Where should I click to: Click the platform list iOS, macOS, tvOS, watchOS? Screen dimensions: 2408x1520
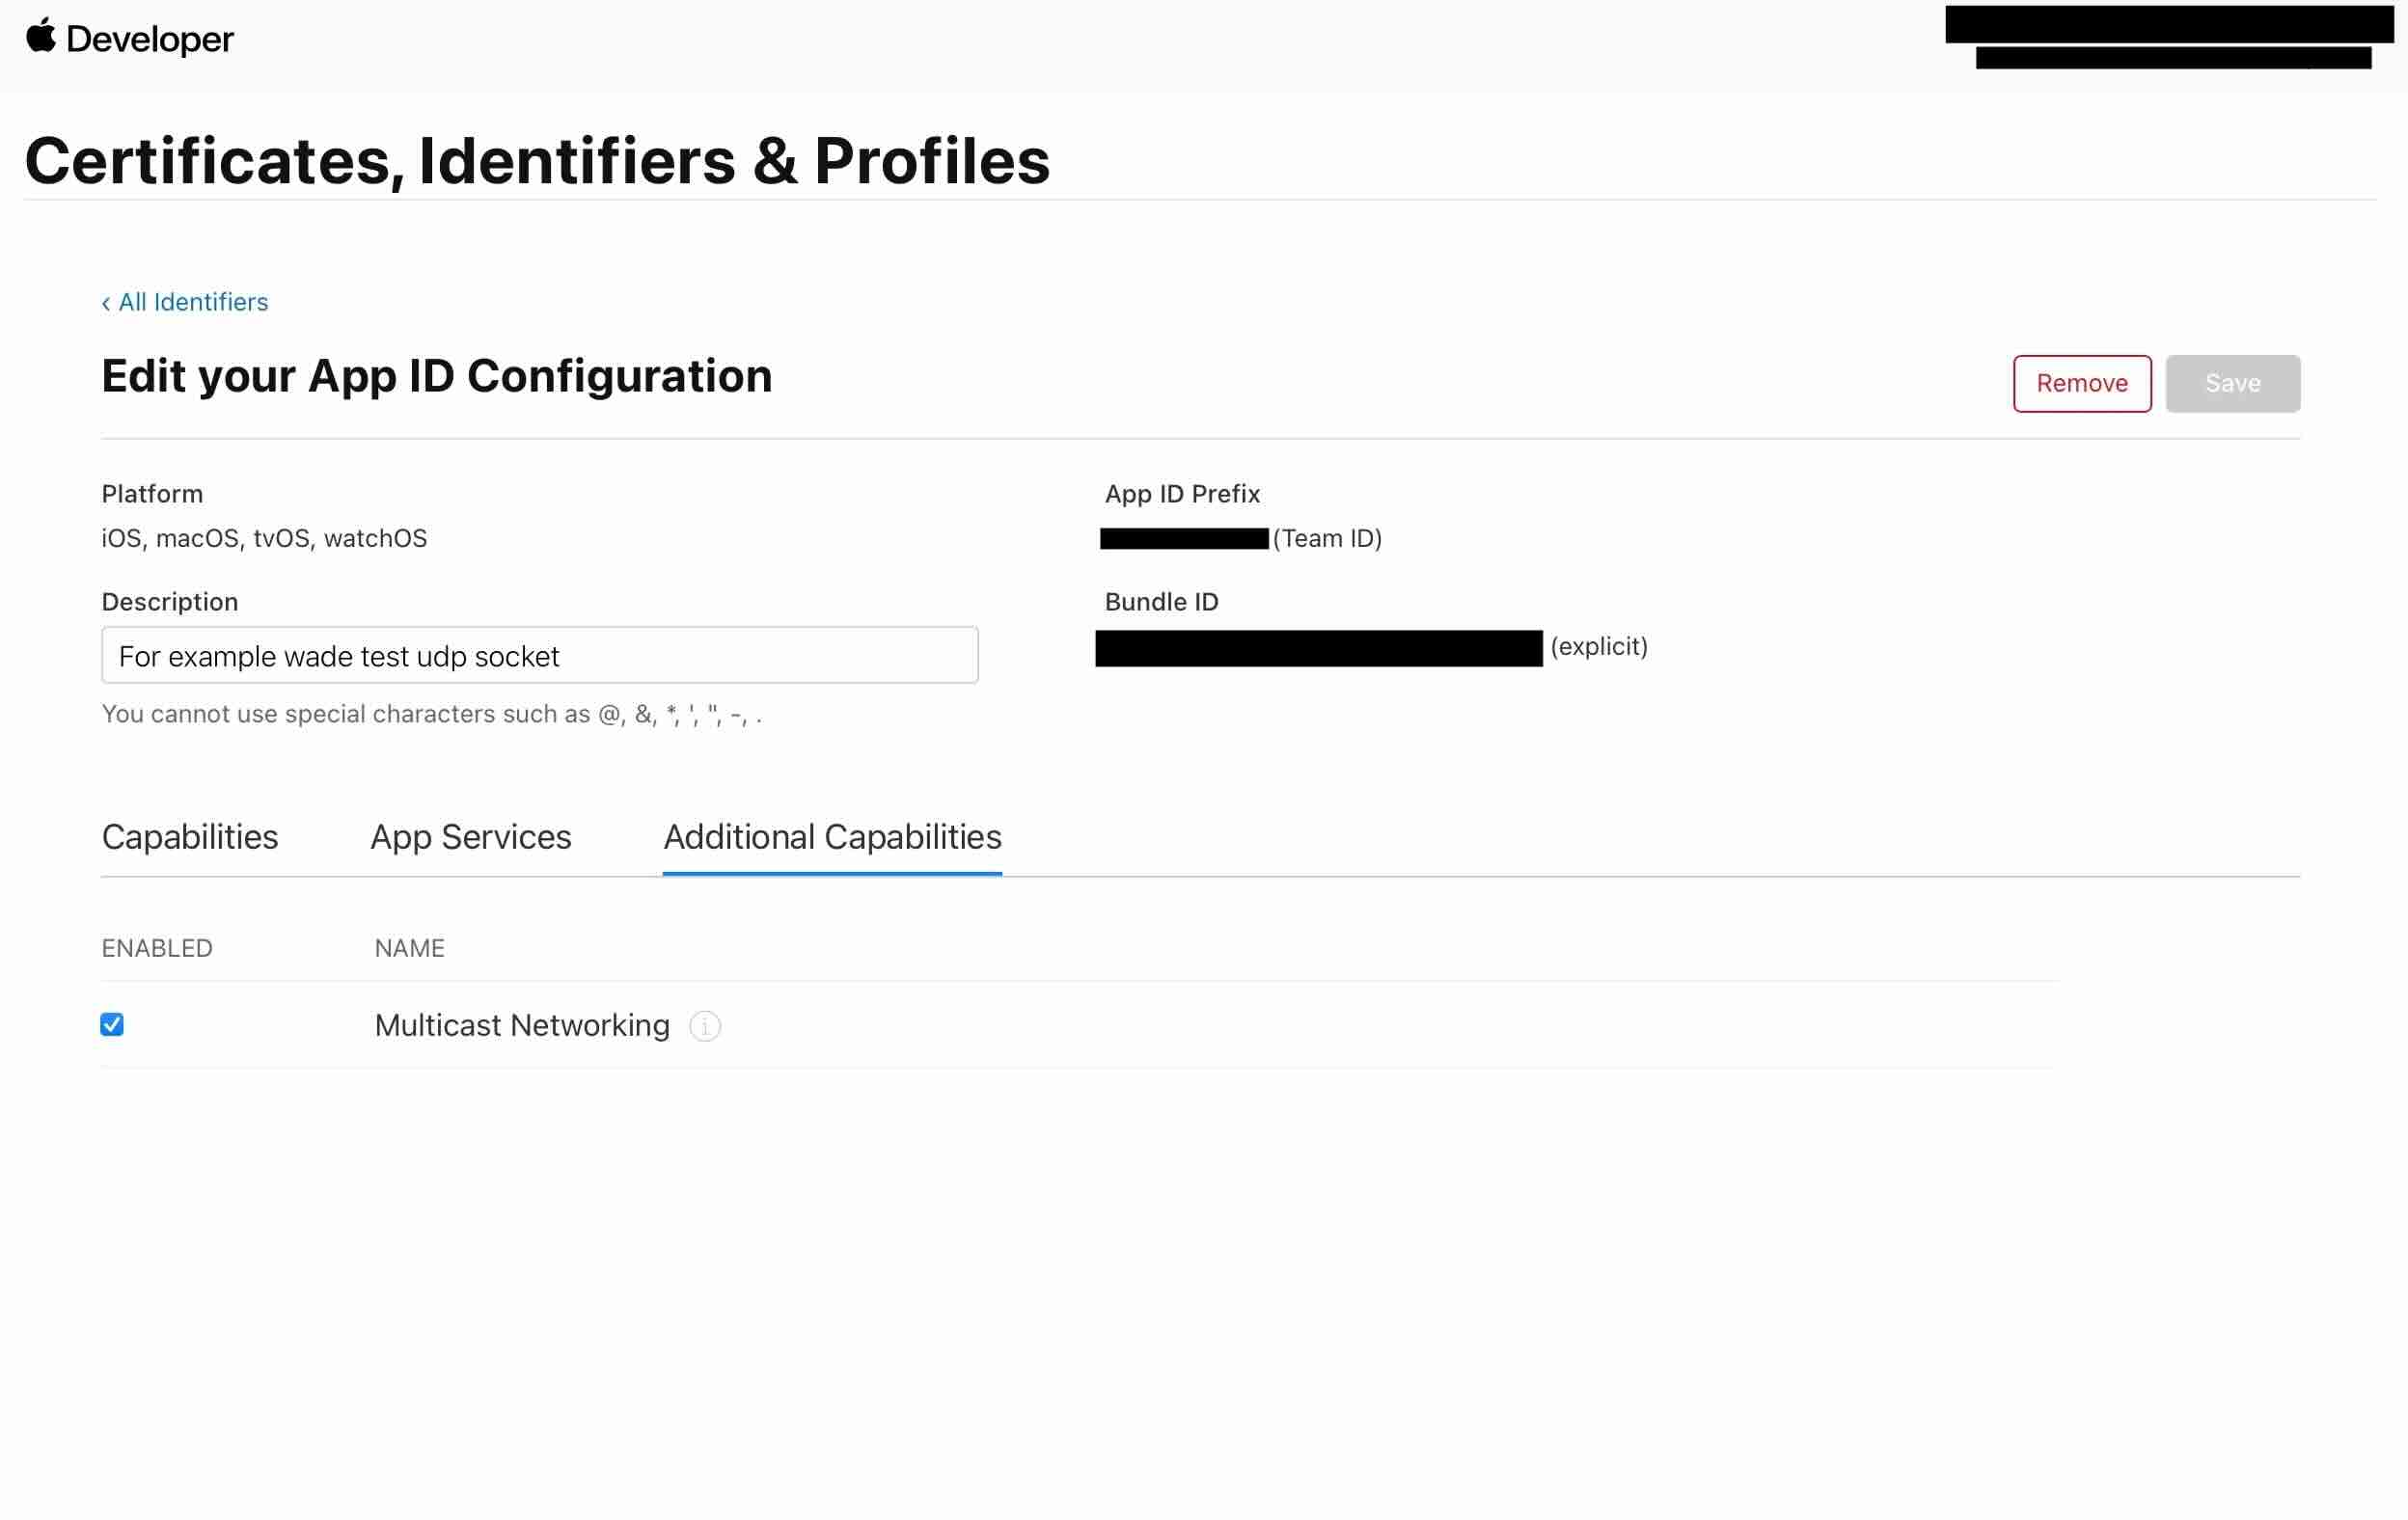264,539
